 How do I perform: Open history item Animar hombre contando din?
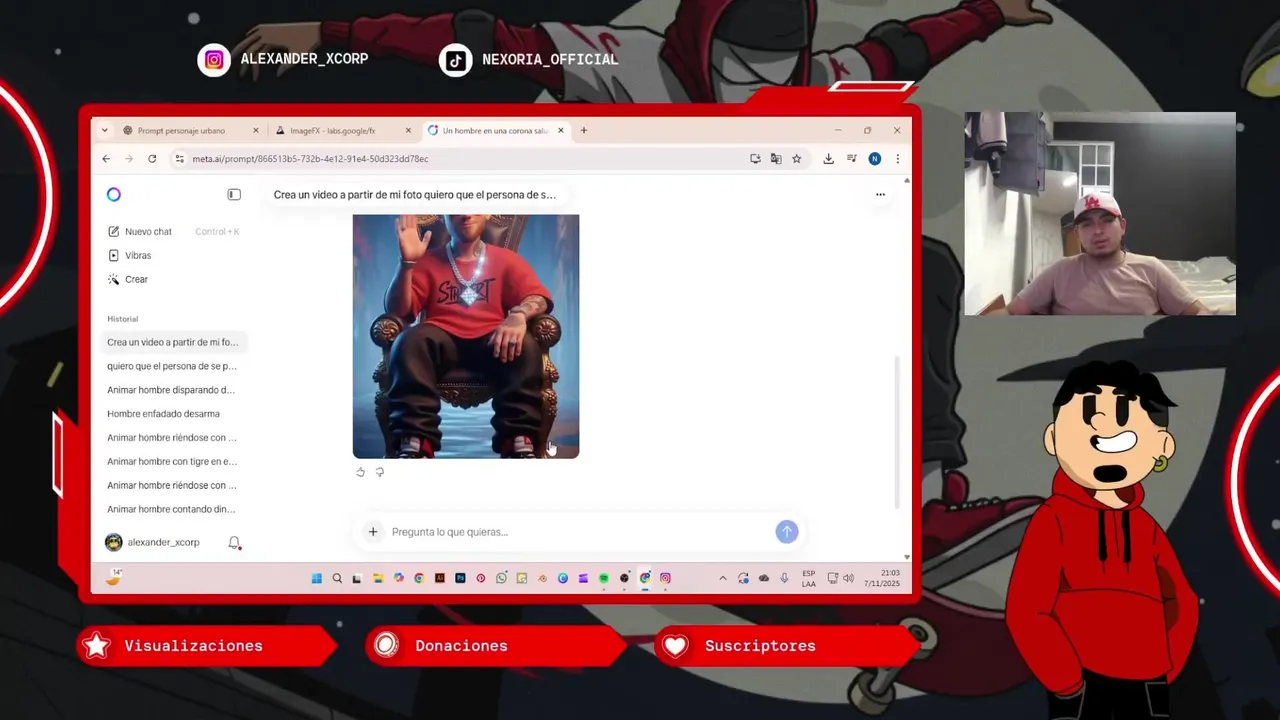[x=174, y=509]
